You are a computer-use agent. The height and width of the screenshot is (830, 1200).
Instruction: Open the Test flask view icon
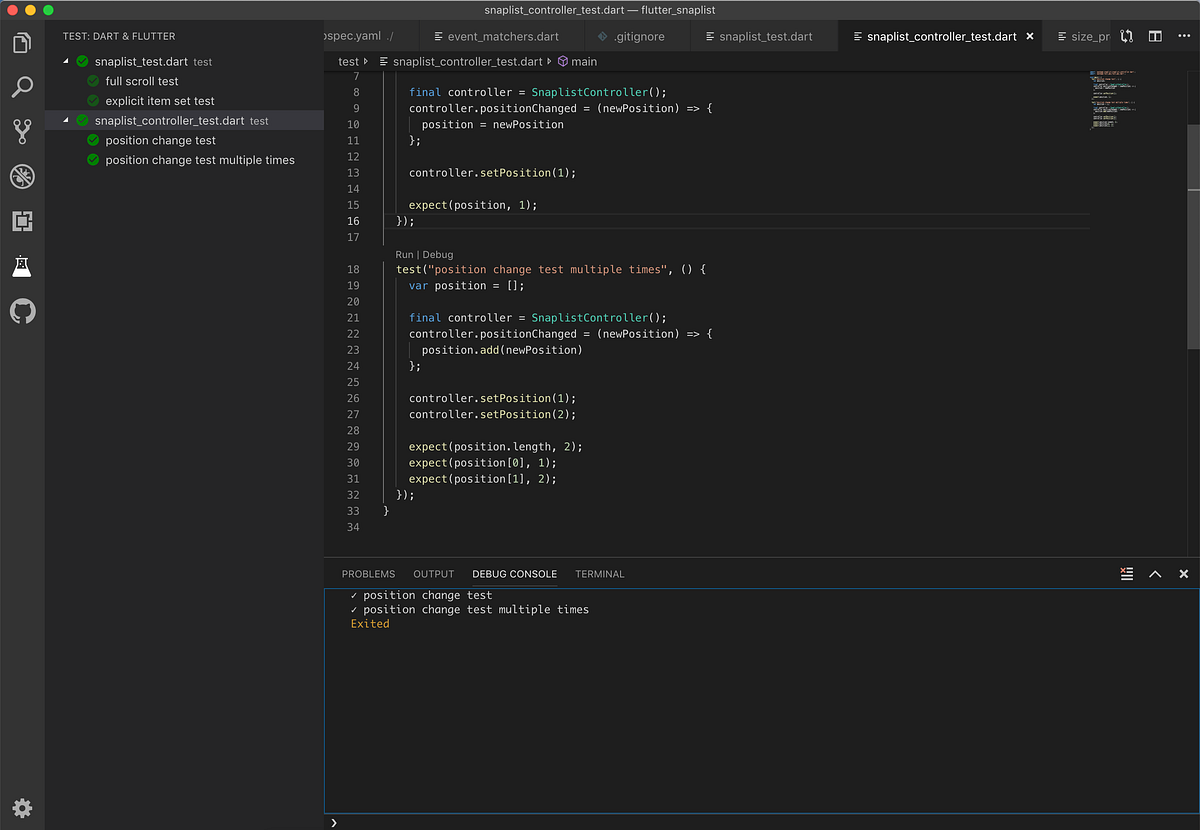click(22, 266)
